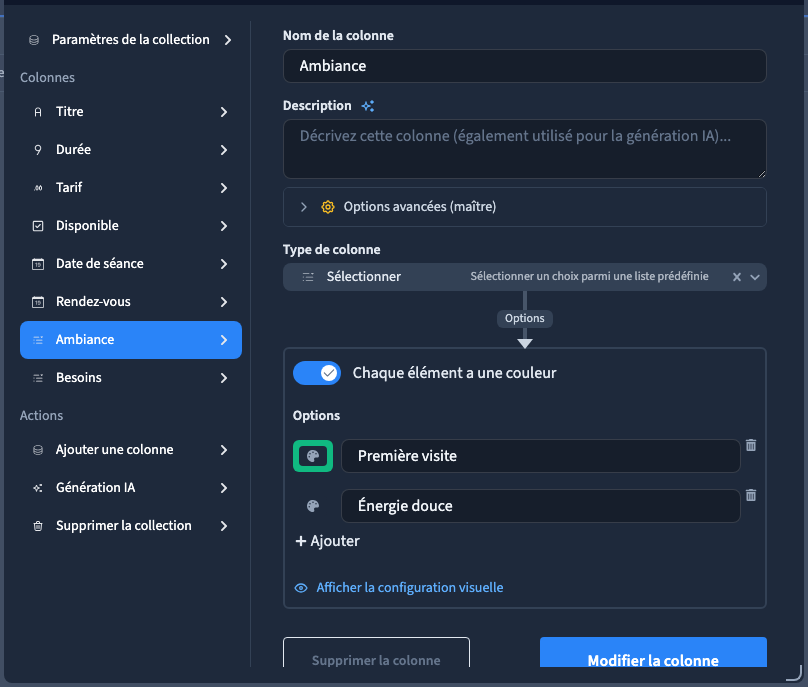The width and height of the screenshot is (808, 687).
Task: Open the Ajouter une colonne action
Action: 131,450
